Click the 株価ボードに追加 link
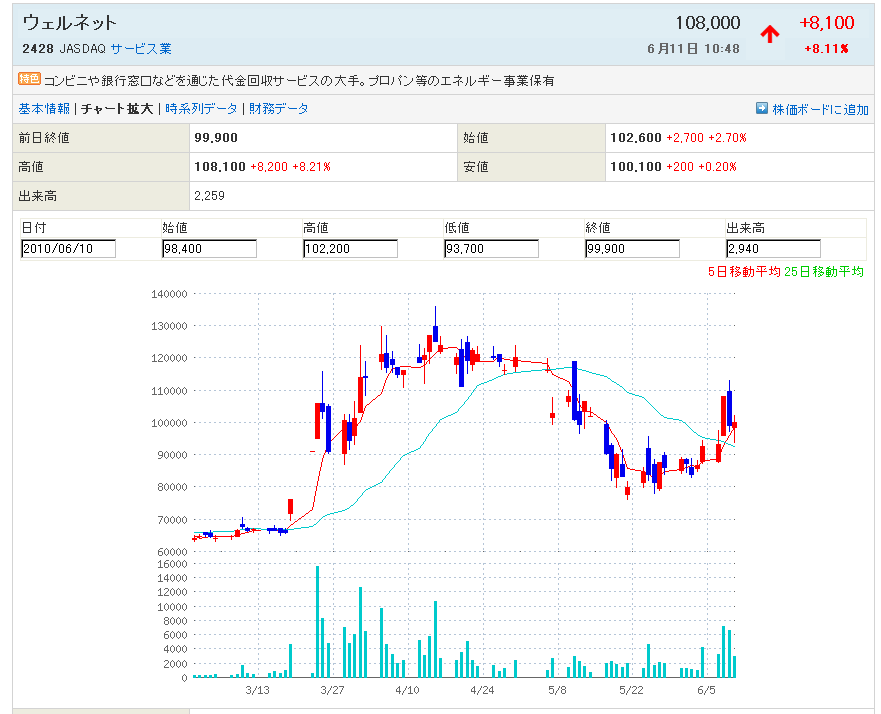Viewport: 881px width, 714px height. point(820,110)
